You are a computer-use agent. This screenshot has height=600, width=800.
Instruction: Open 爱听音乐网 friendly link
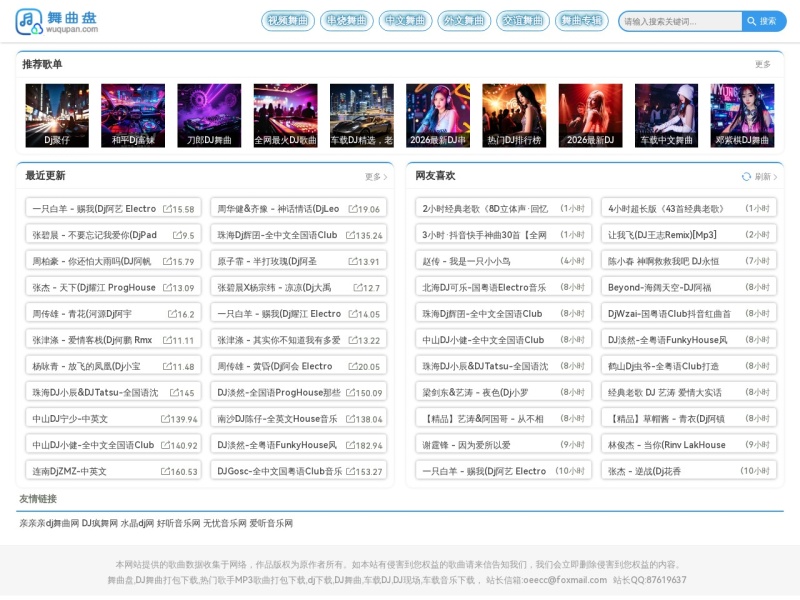(271, 523)
